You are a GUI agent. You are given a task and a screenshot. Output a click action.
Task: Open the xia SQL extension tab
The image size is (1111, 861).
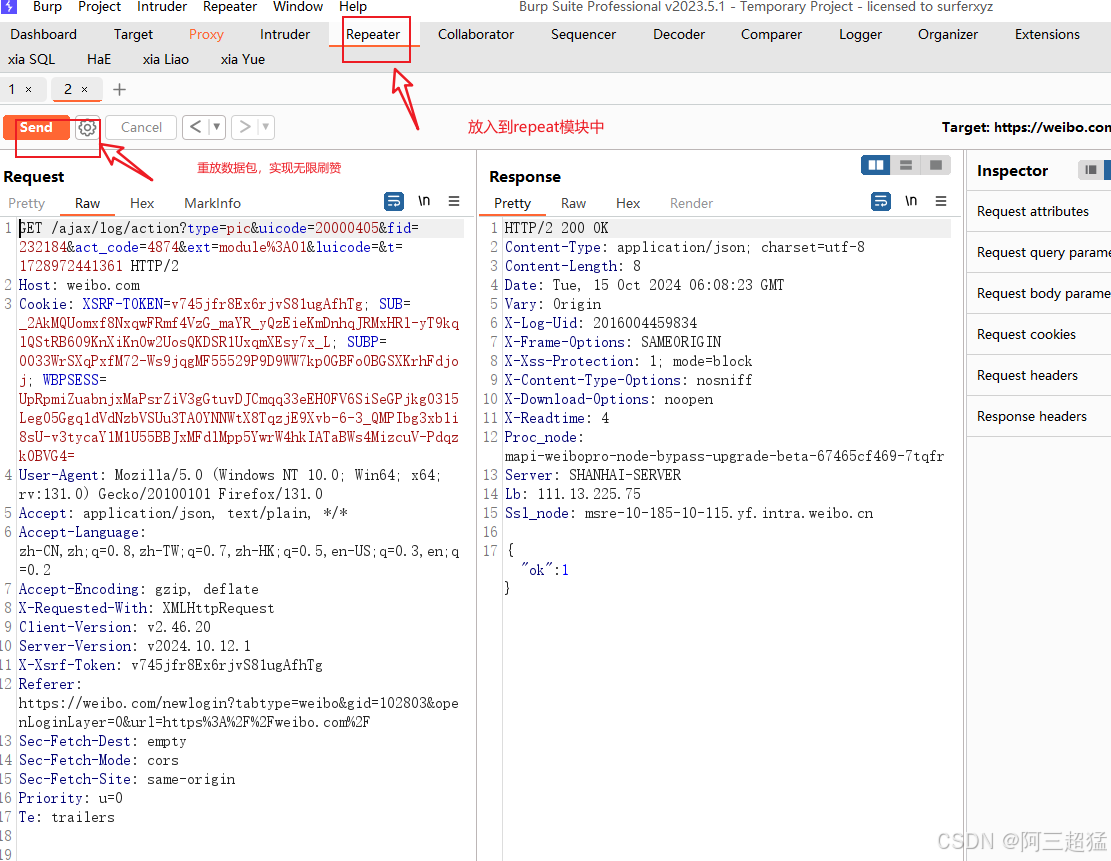(31, 60)
